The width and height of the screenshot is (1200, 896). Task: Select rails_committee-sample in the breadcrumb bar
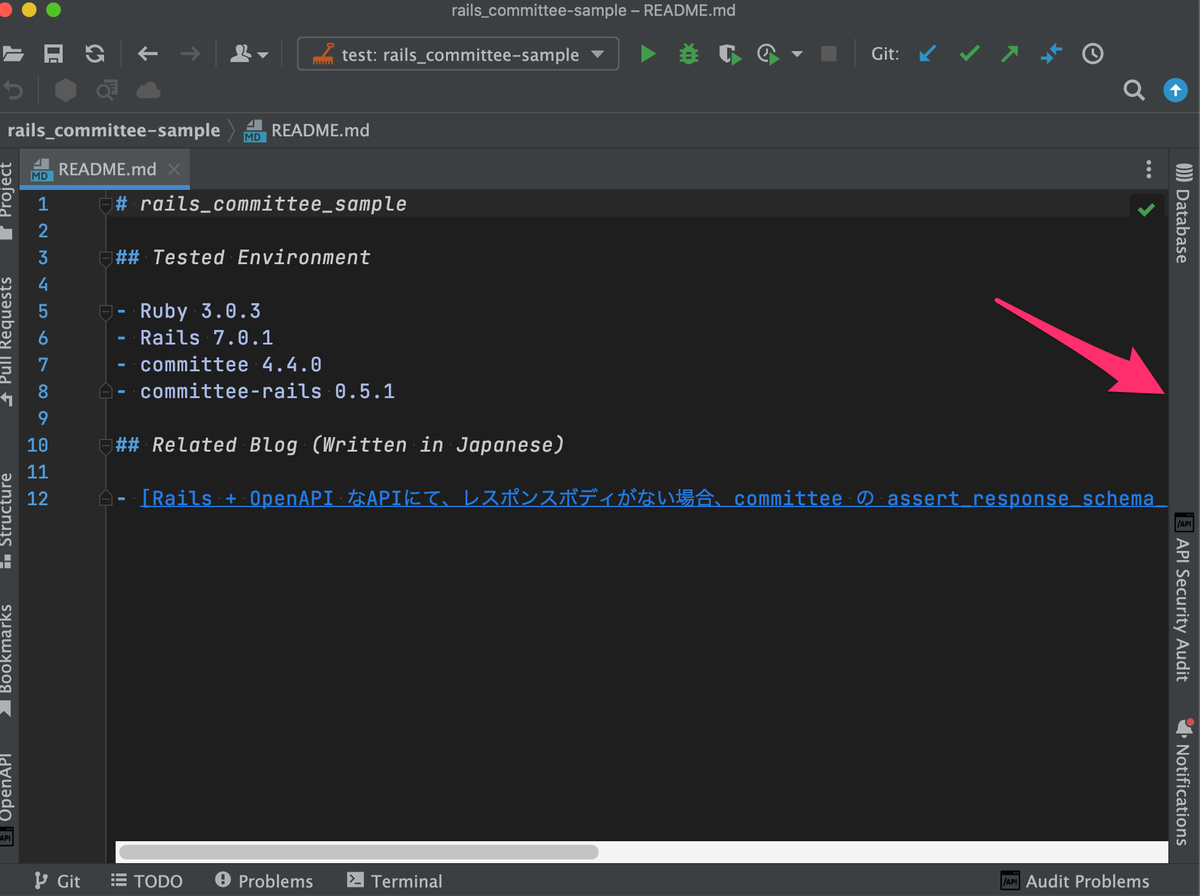pyautogui.click(x=114, y=130)
